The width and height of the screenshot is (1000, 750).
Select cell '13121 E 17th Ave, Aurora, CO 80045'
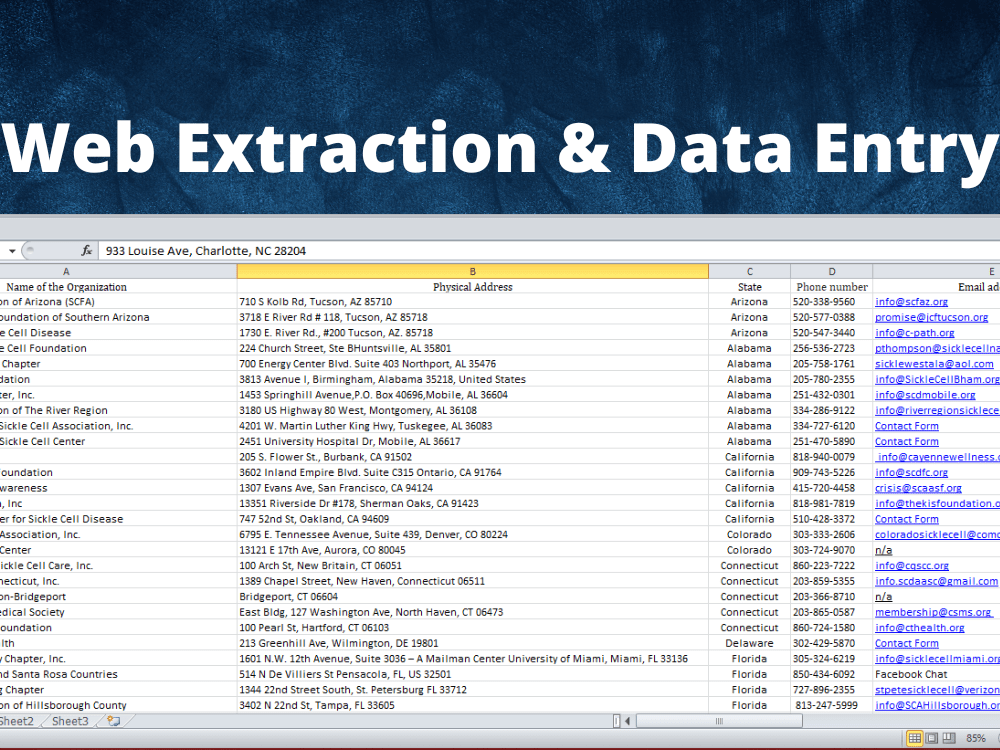[x=473, y=550]
